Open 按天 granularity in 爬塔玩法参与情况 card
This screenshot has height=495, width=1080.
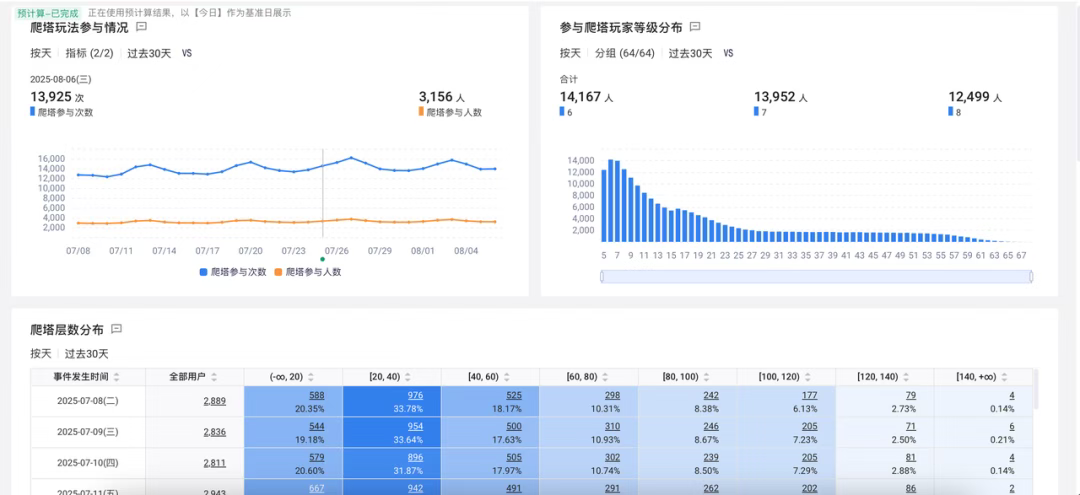tap(41, 53)
